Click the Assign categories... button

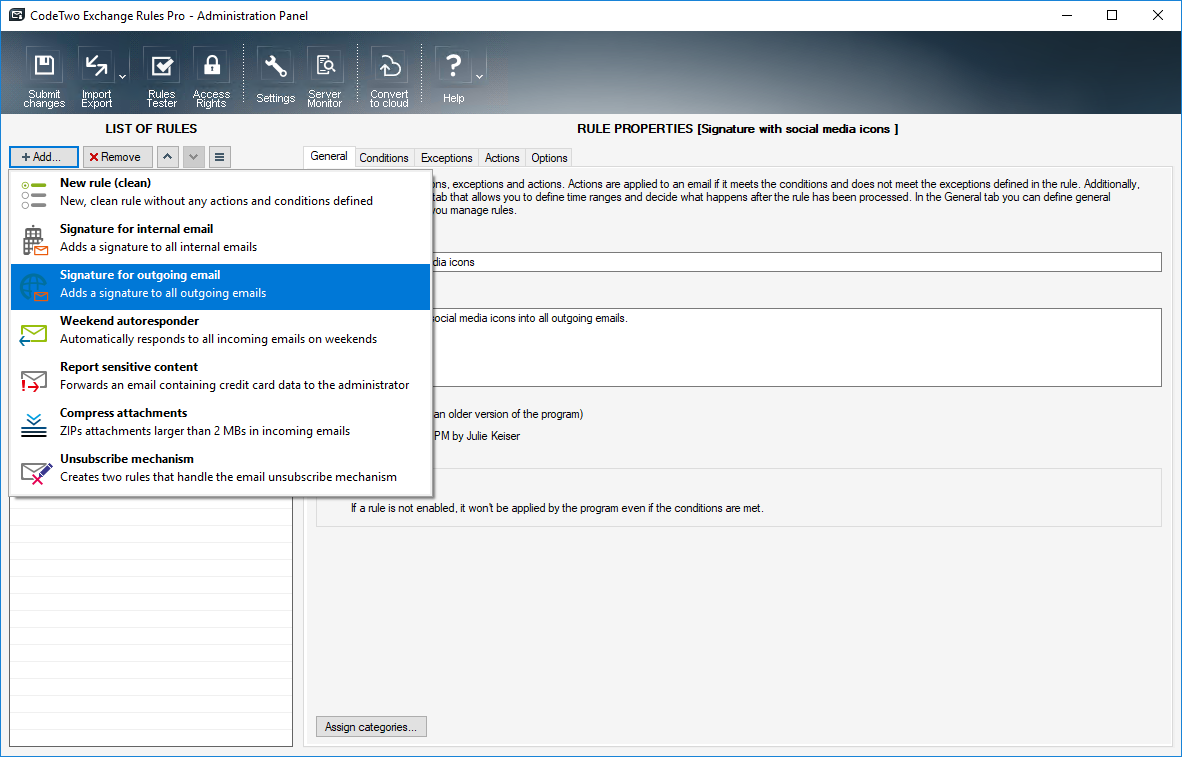[x=371, y=727]
